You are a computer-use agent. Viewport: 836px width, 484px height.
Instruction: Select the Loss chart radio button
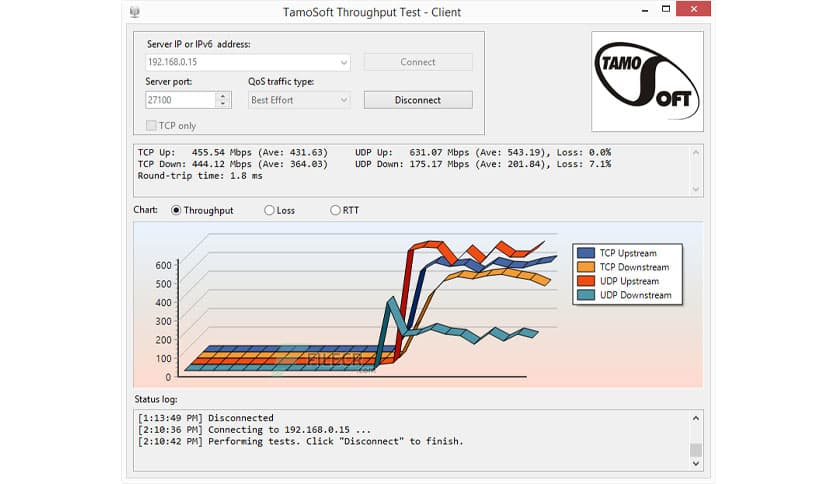pos(269,210)
